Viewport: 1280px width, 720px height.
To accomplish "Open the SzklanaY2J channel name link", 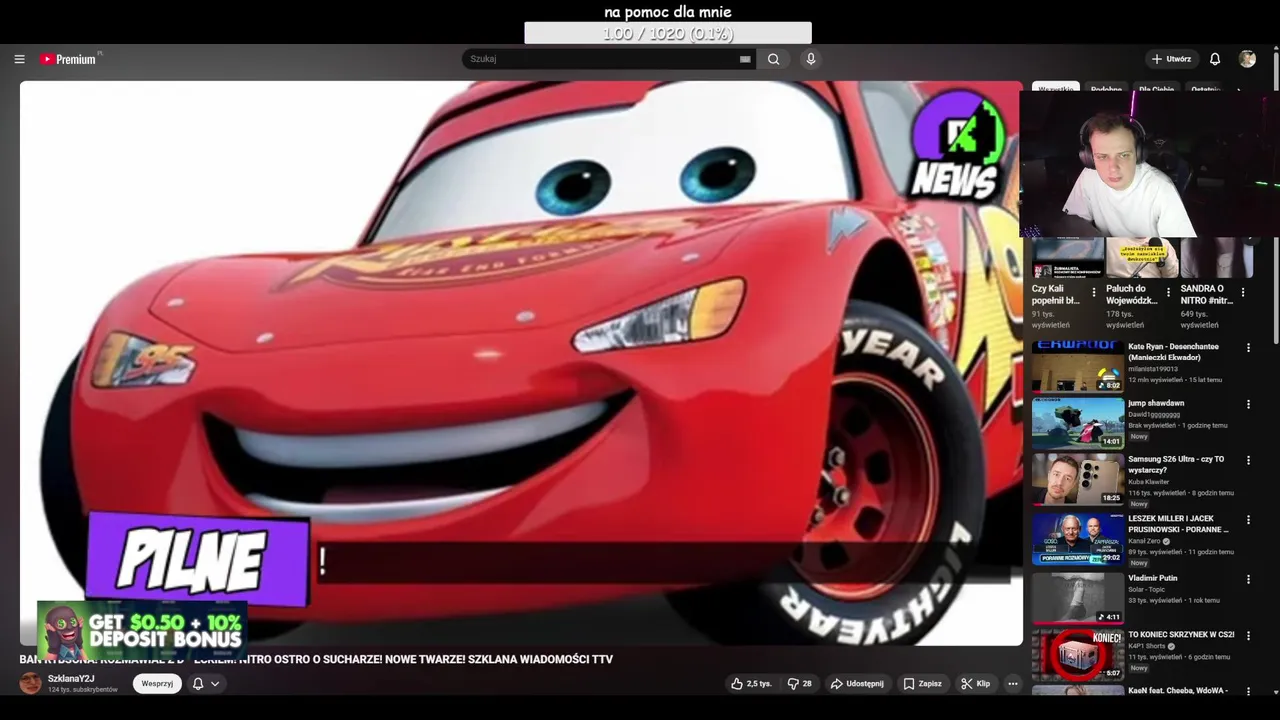I will (x=71, y=678).
